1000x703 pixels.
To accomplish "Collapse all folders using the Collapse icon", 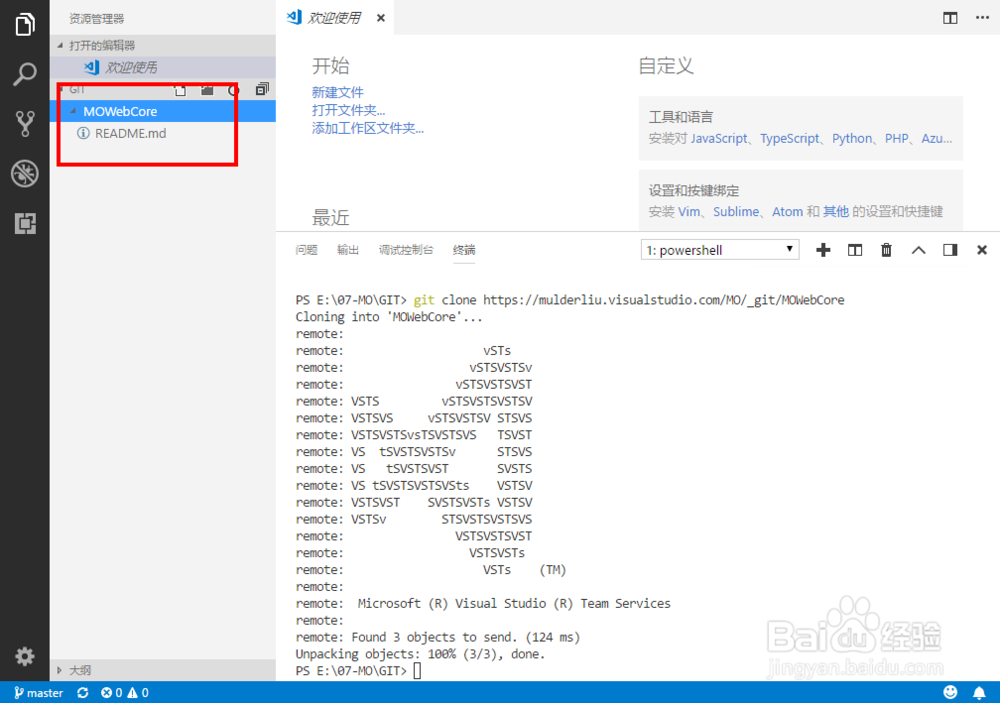I will (260, 89).
